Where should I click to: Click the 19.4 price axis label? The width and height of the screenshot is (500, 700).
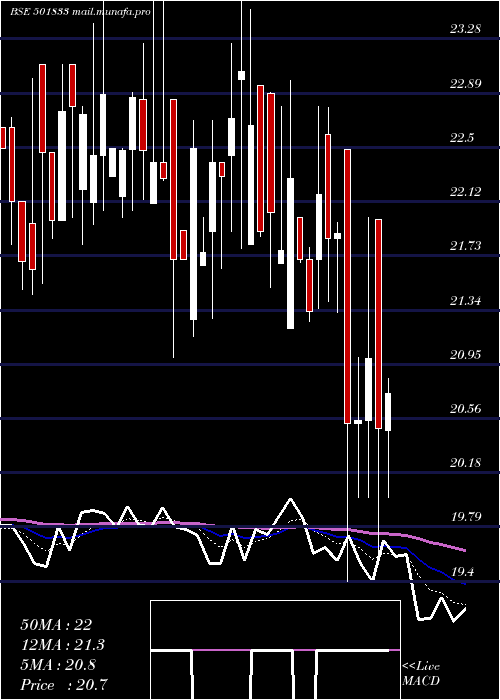coord(462,572)
